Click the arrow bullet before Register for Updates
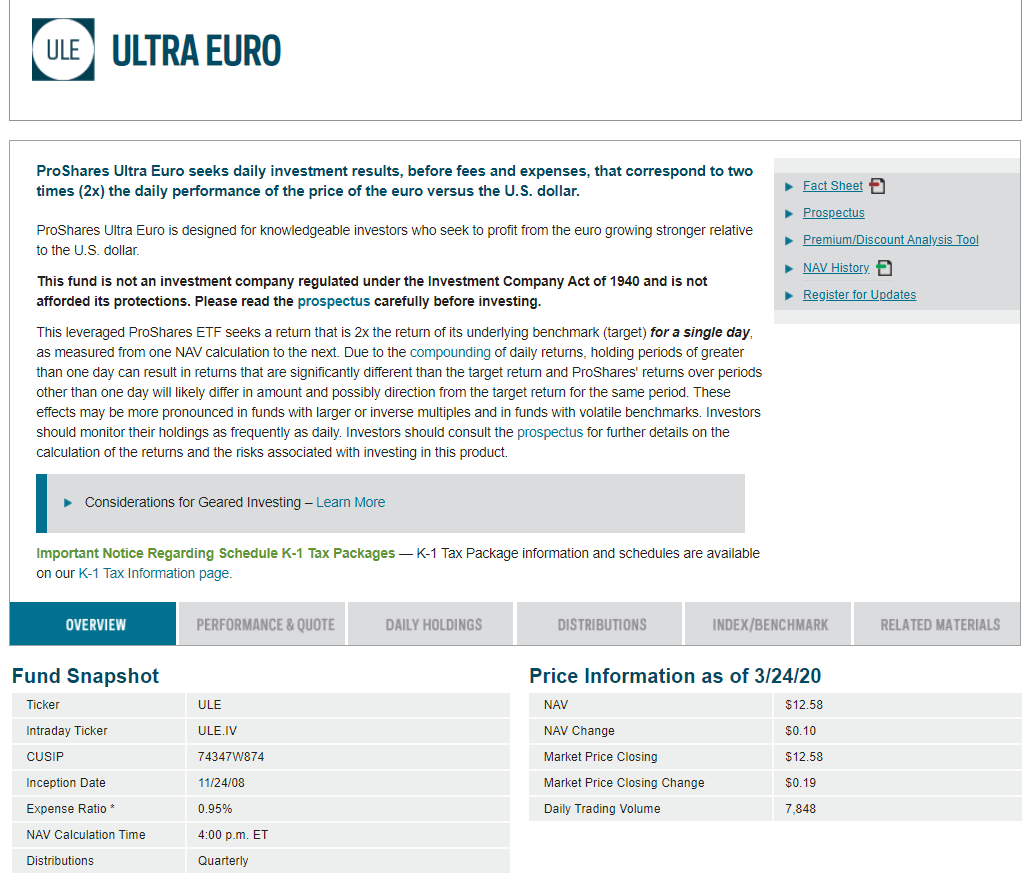Image resolution: width=1034 pixels, height=885 pixels. pyautogui.click(x=789, y=295)
